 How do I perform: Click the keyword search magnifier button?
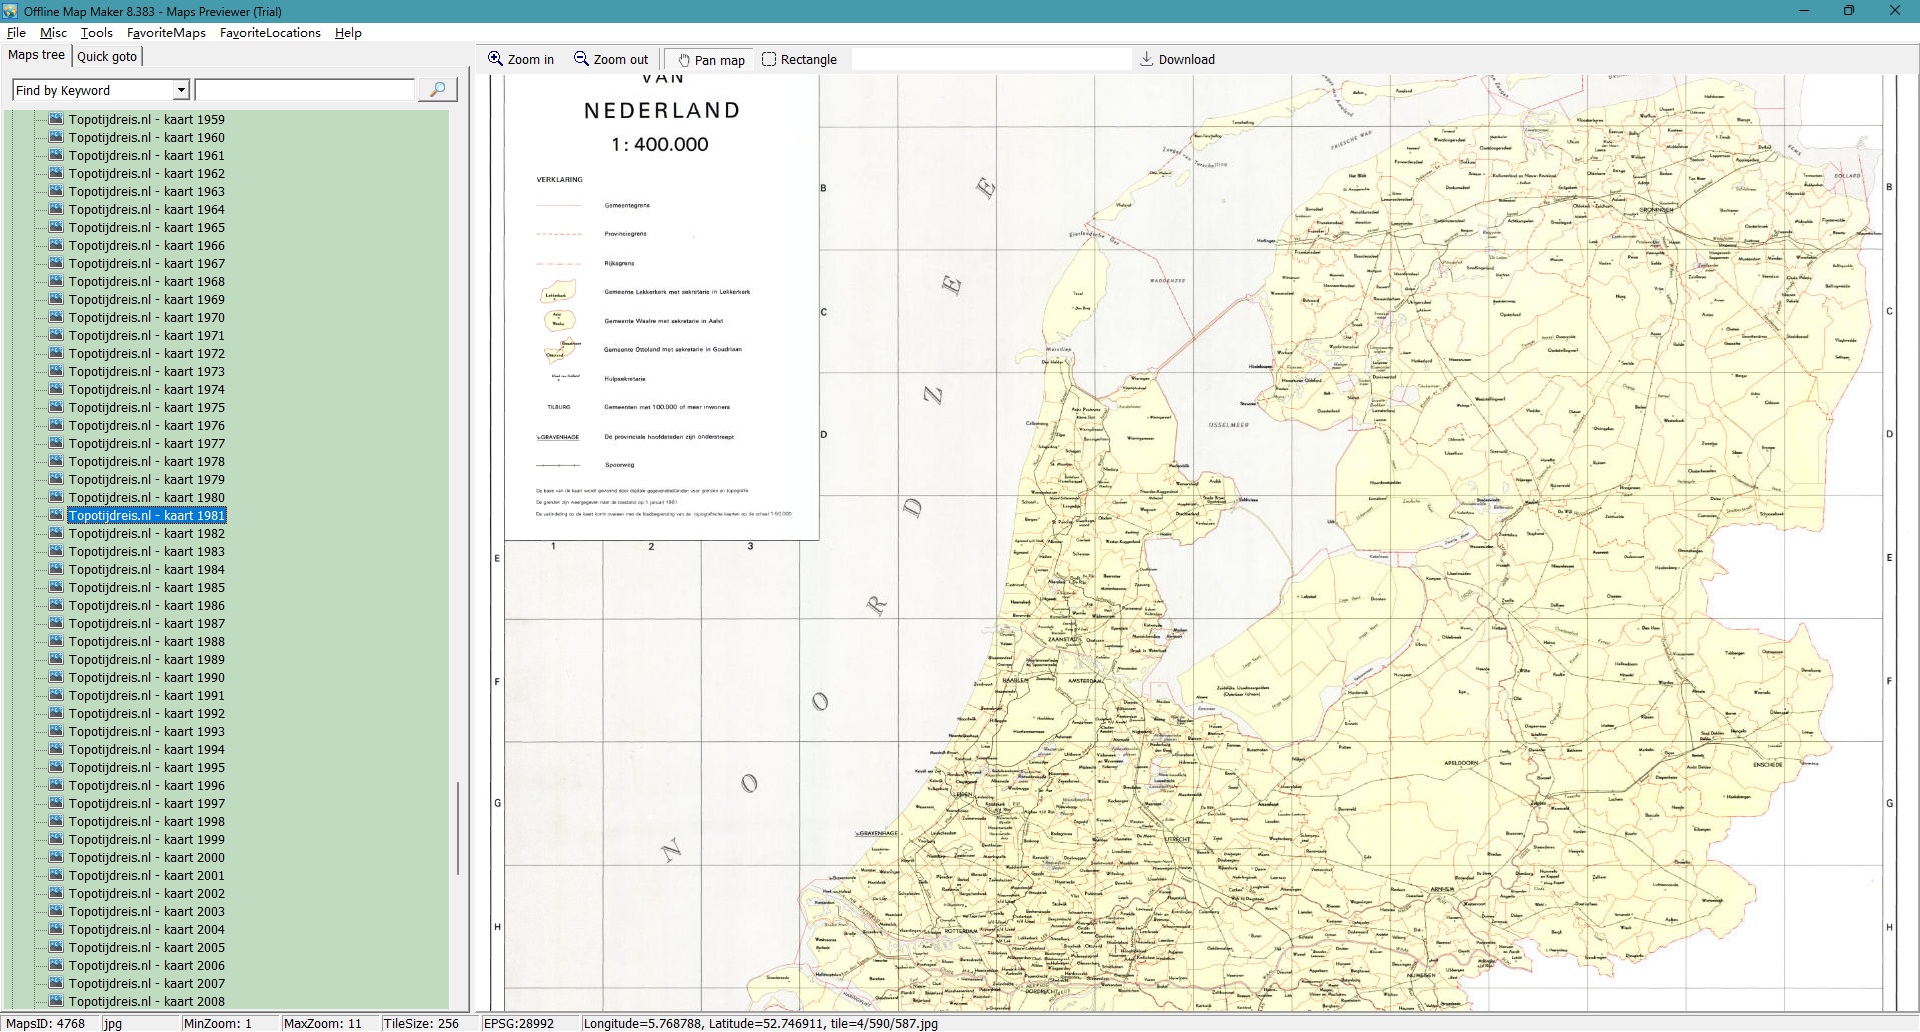click(x=437, y=90)
